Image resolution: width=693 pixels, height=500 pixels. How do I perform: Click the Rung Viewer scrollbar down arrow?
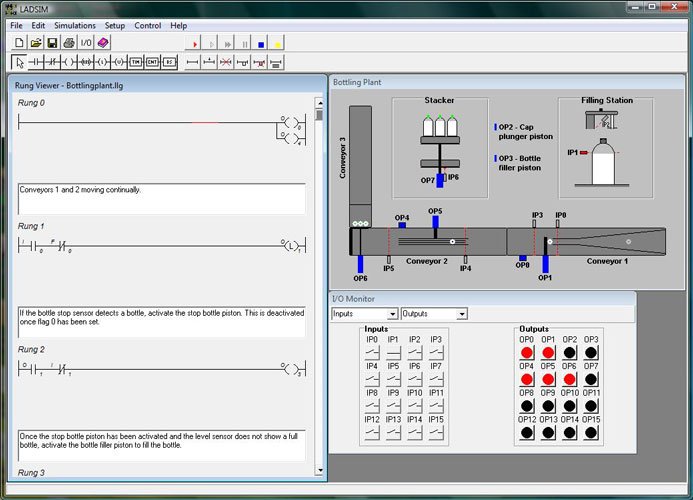point(320,470)
